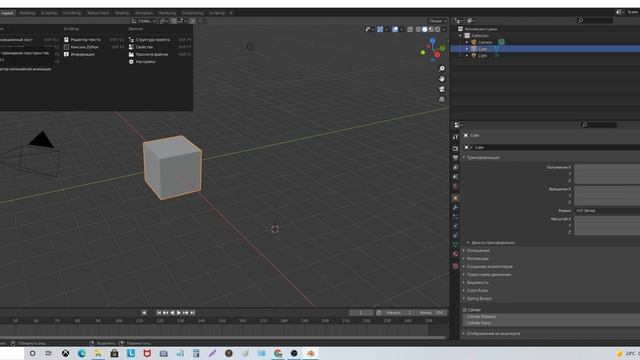Add a new workspace with plus tab

231,13
